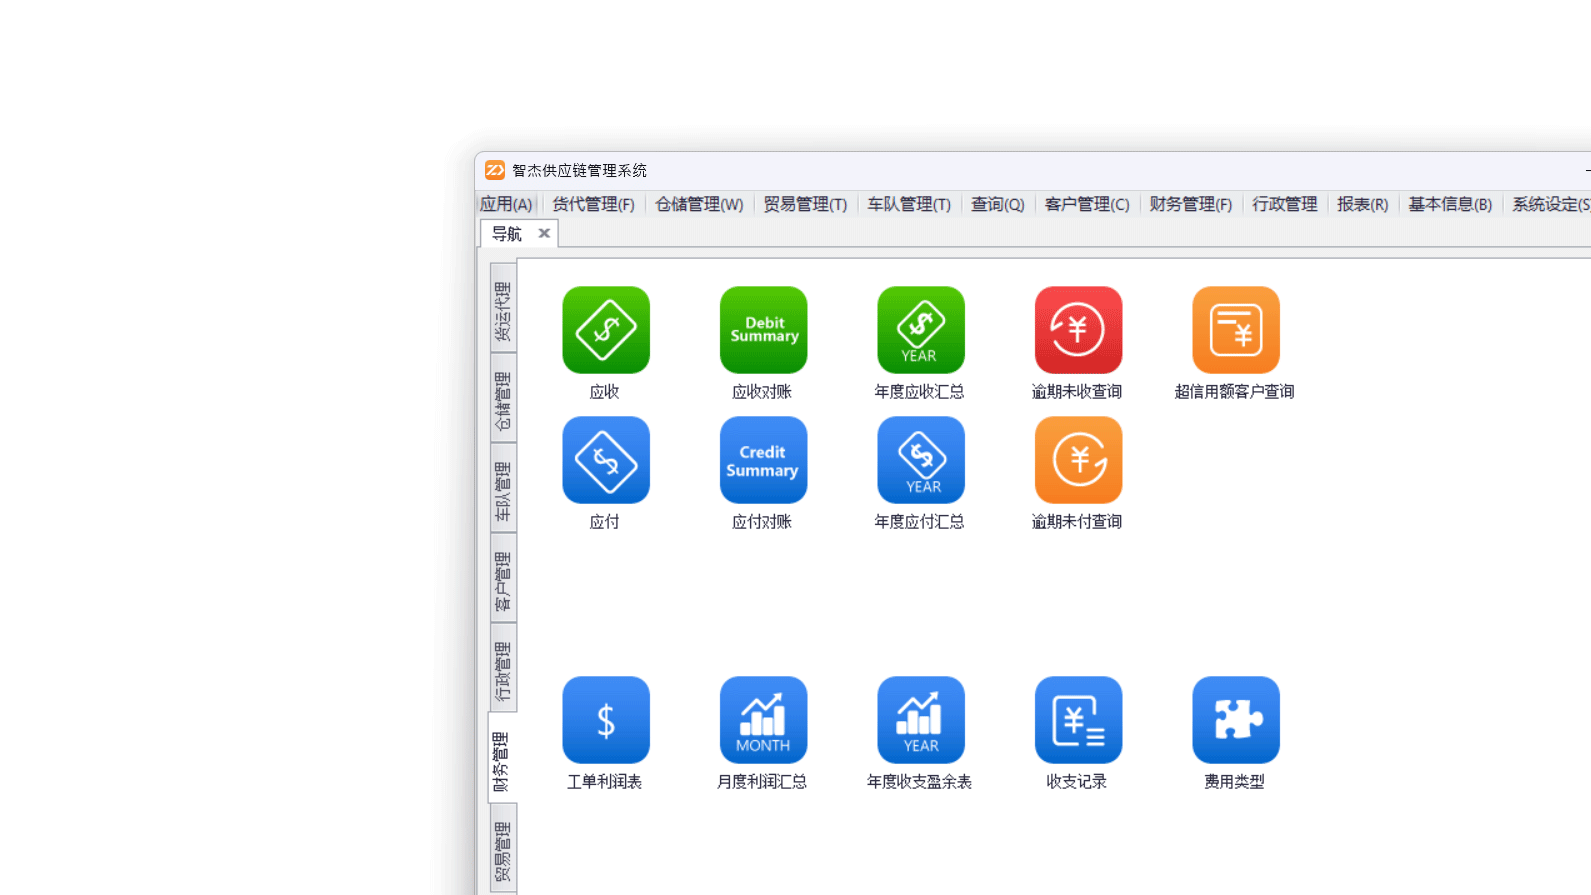Open the 财务管理(F) menu
Image resolution: width=1591 pixels, height=895 pixels.
click(1190, 204)
